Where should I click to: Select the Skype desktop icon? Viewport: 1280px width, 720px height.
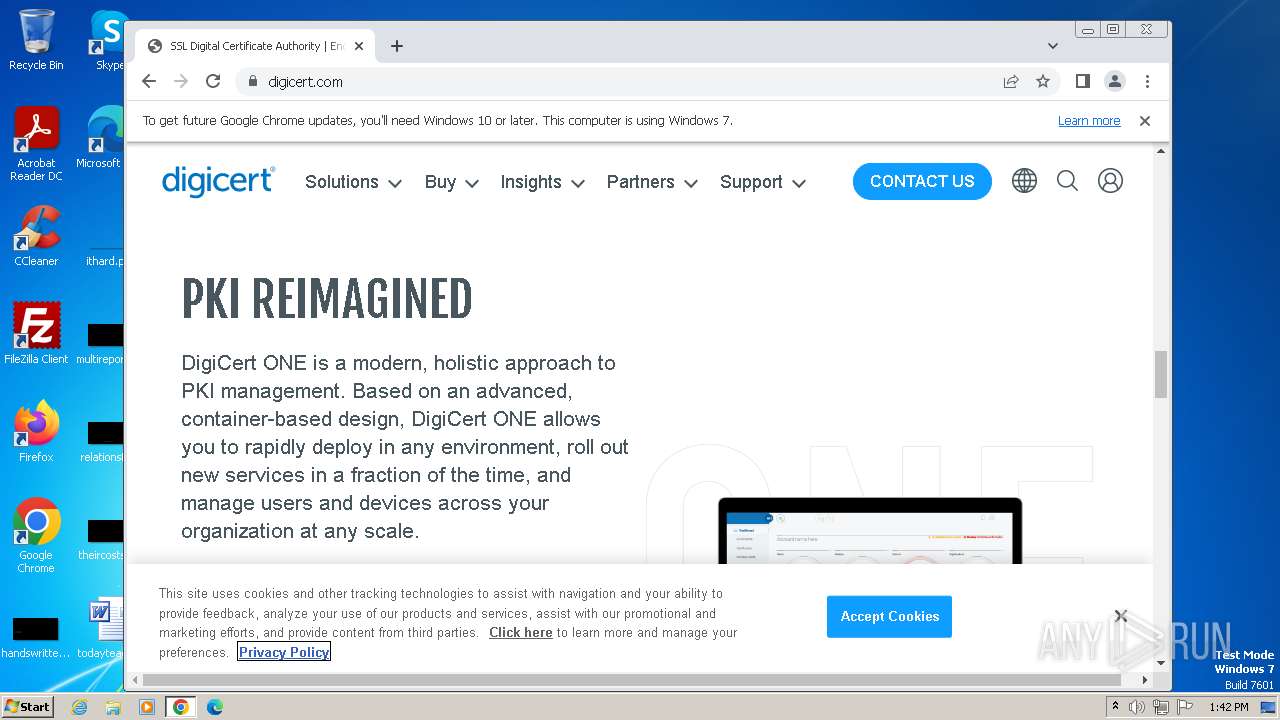coord(108,40)
